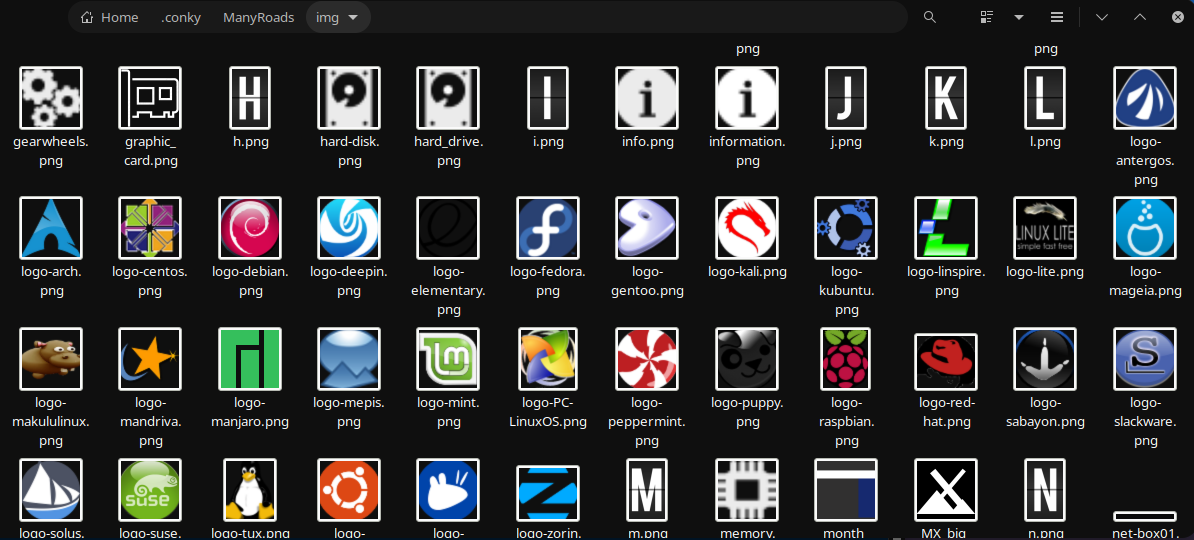Select the logo-kubuntu.png icon
The height and width of the screenshot is (540, 1194).
(x=846, y=228)
